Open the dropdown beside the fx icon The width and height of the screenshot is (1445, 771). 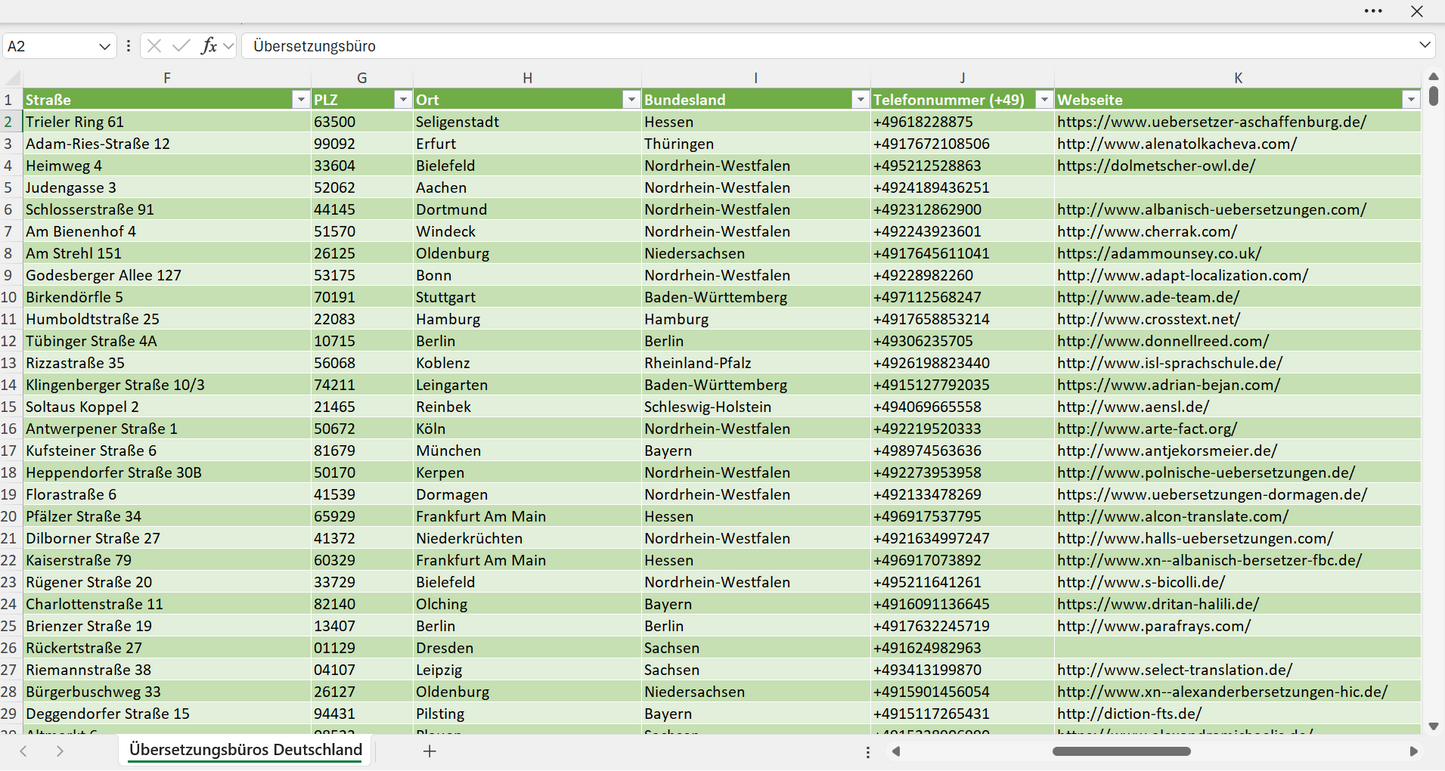(x=229, y=46)
